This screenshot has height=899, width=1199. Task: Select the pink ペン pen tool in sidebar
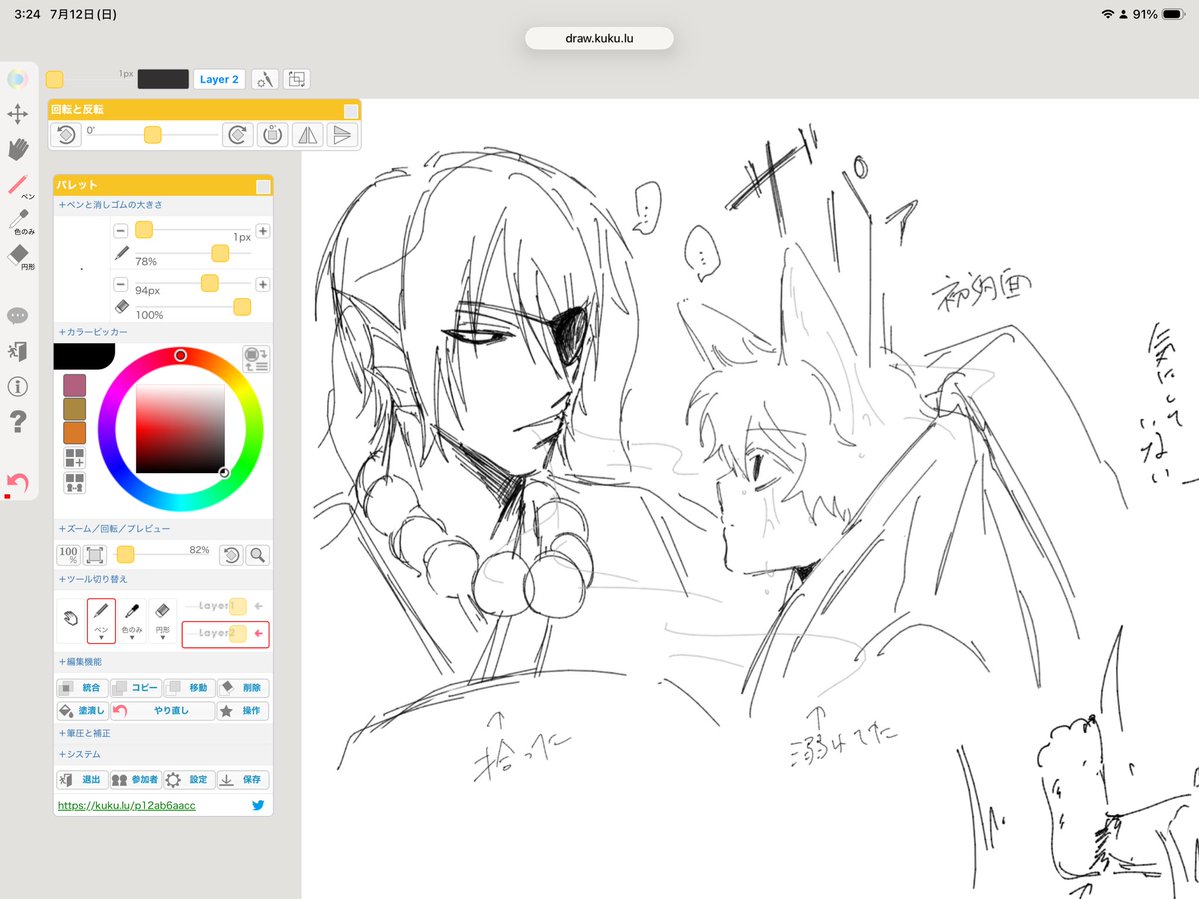18,186
